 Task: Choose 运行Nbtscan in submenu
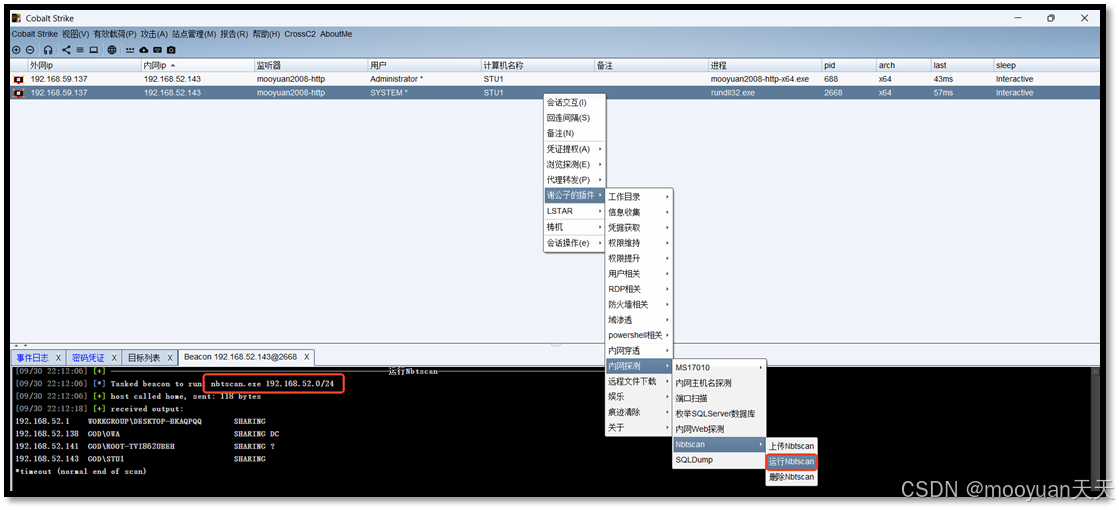[791, 461]
